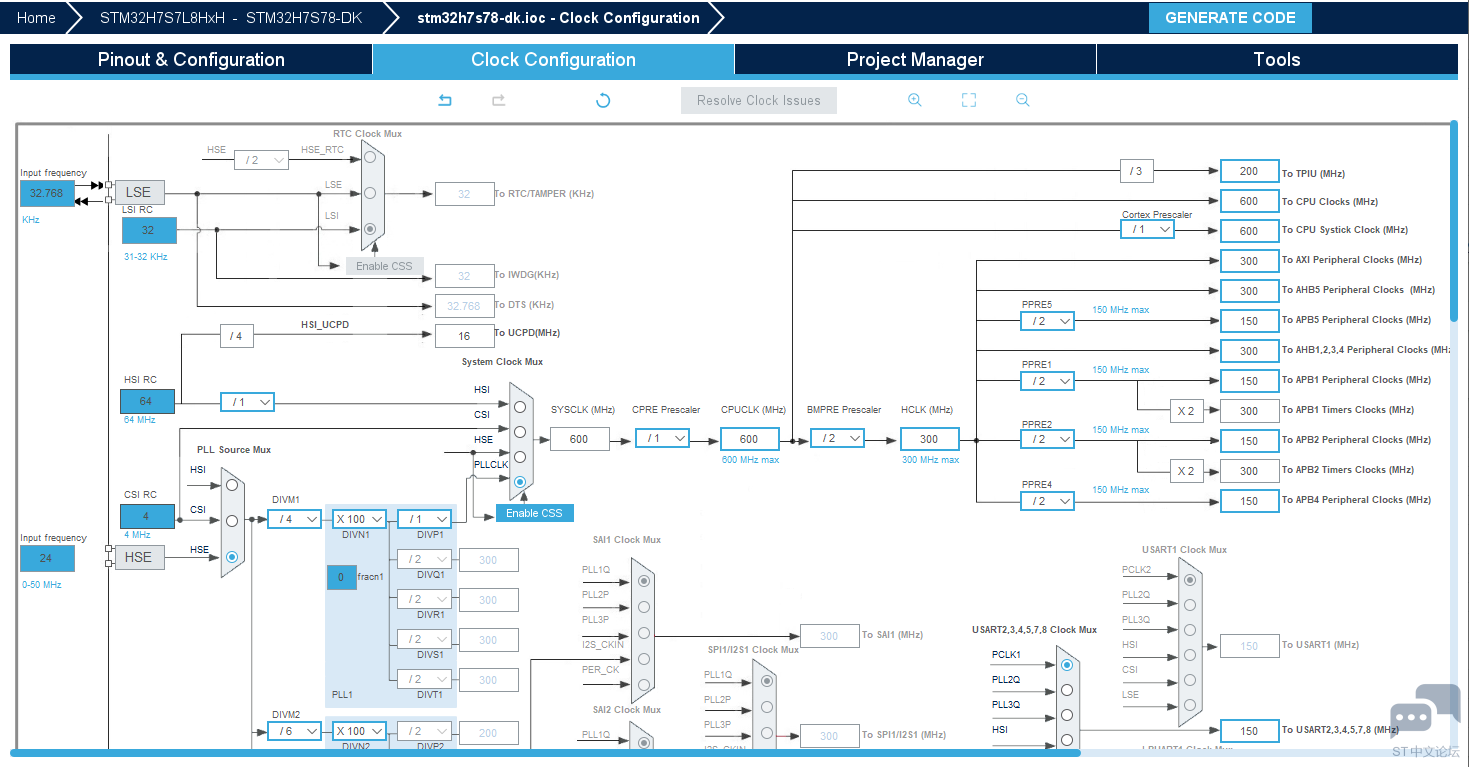Edit the HSE input frequency field 24
This screenshot has width=1469, height=767.
[x=47, y=558]
